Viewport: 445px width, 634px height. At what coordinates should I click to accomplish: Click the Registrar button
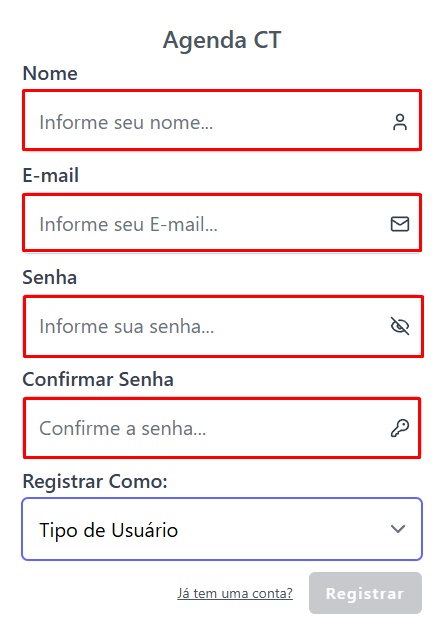pyautogui.click(x=365, y=593)
